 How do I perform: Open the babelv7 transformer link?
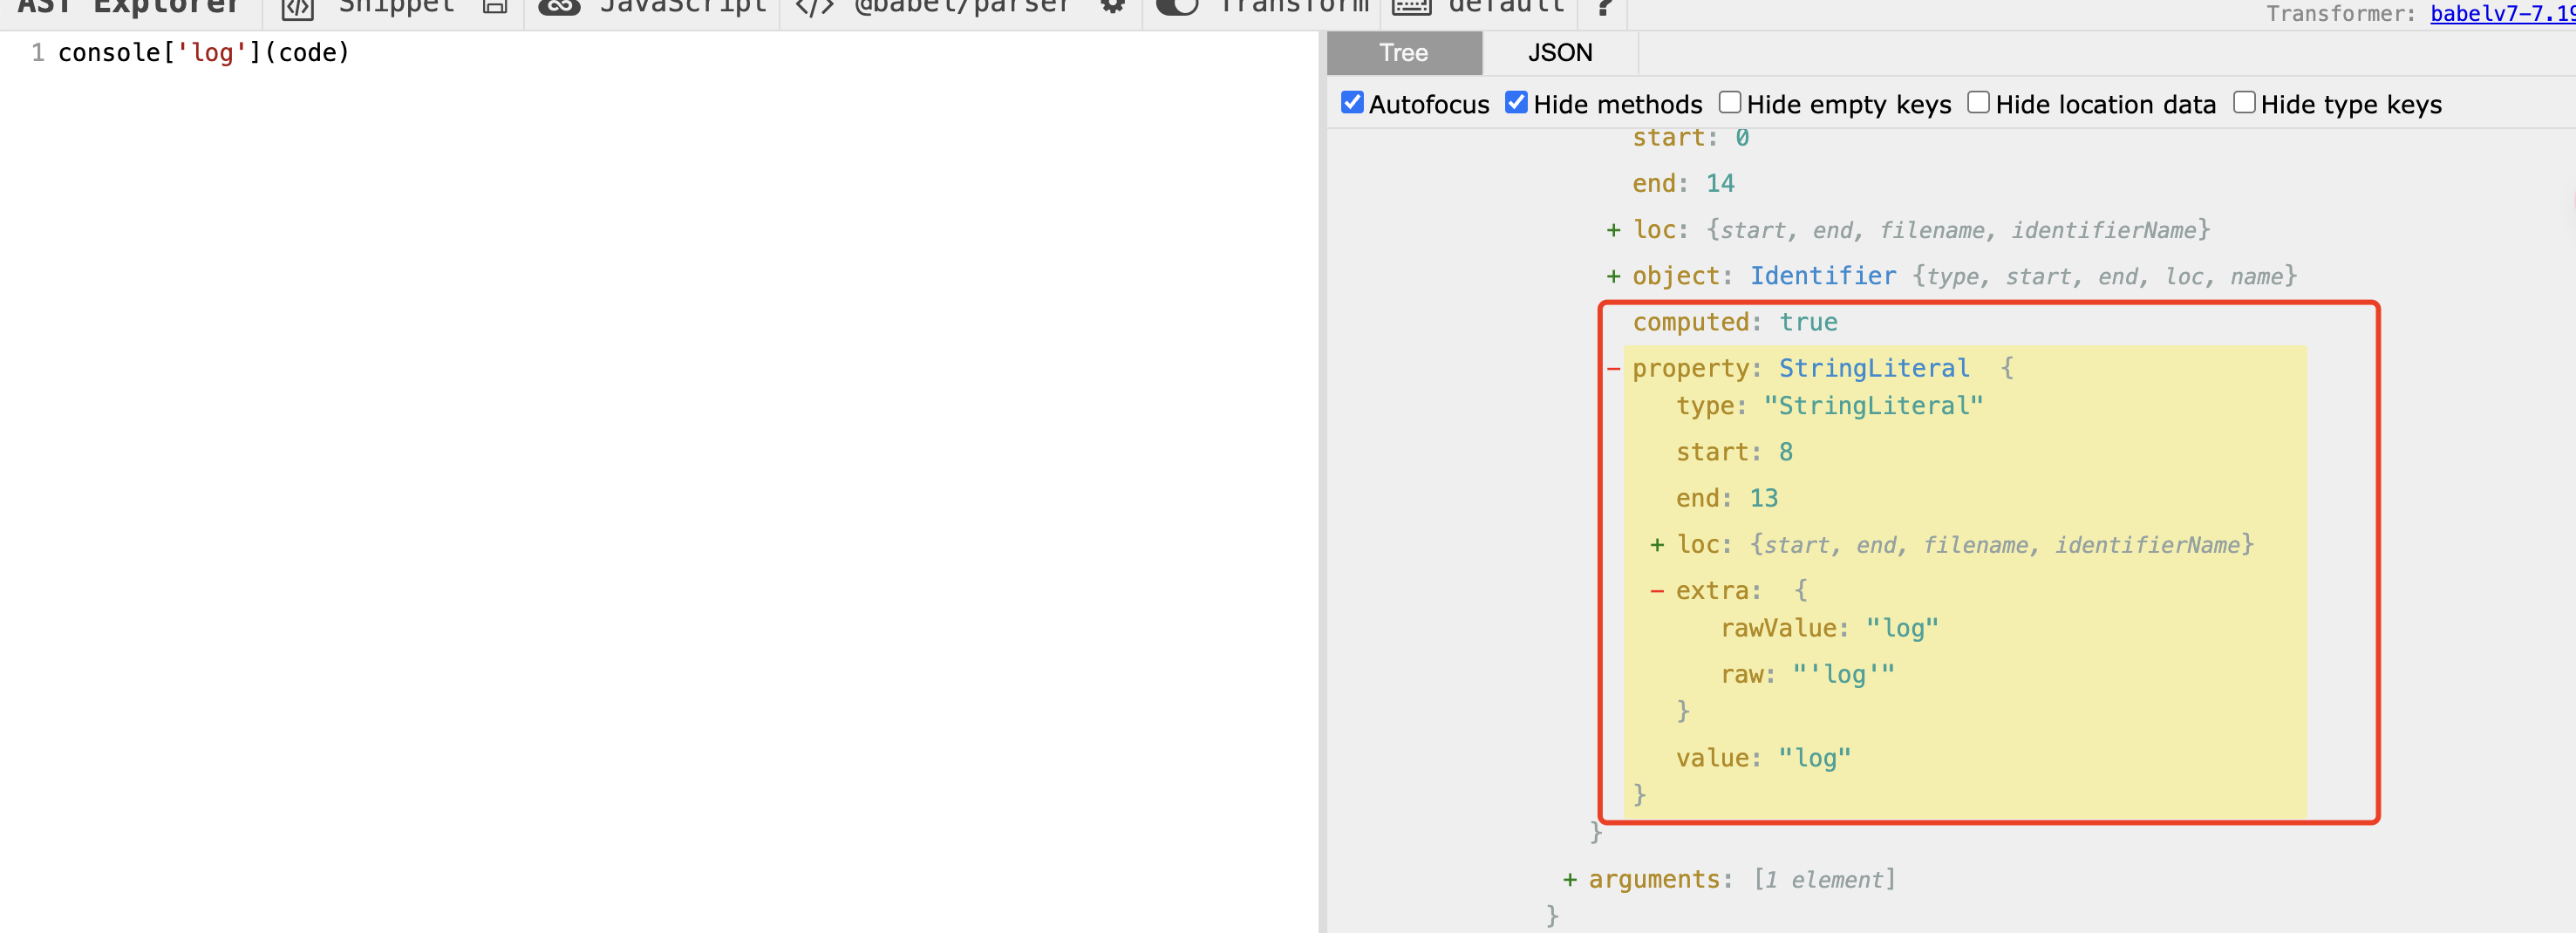tap(2503, 13)
